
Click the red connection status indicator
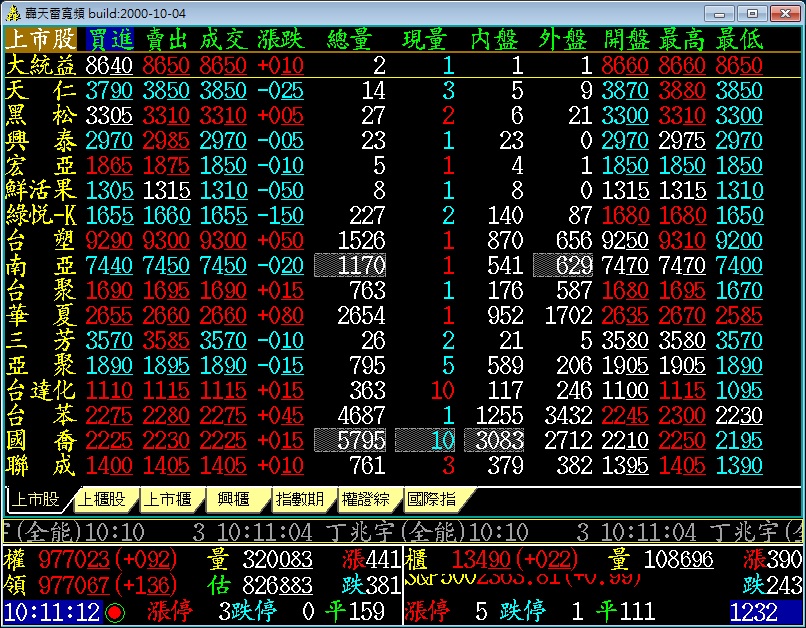[115, 612]
